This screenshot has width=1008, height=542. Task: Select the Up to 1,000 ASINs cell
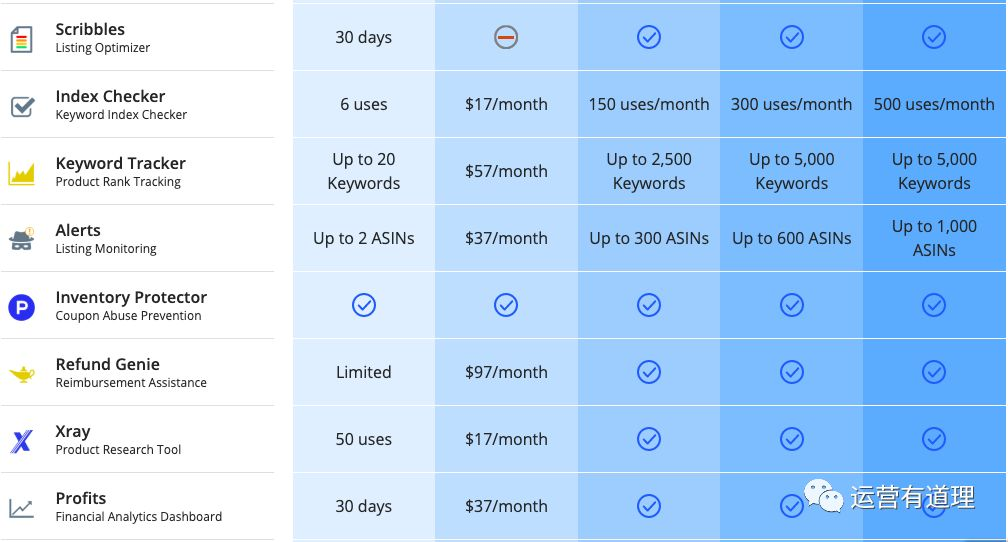click(x=934, y=238)
